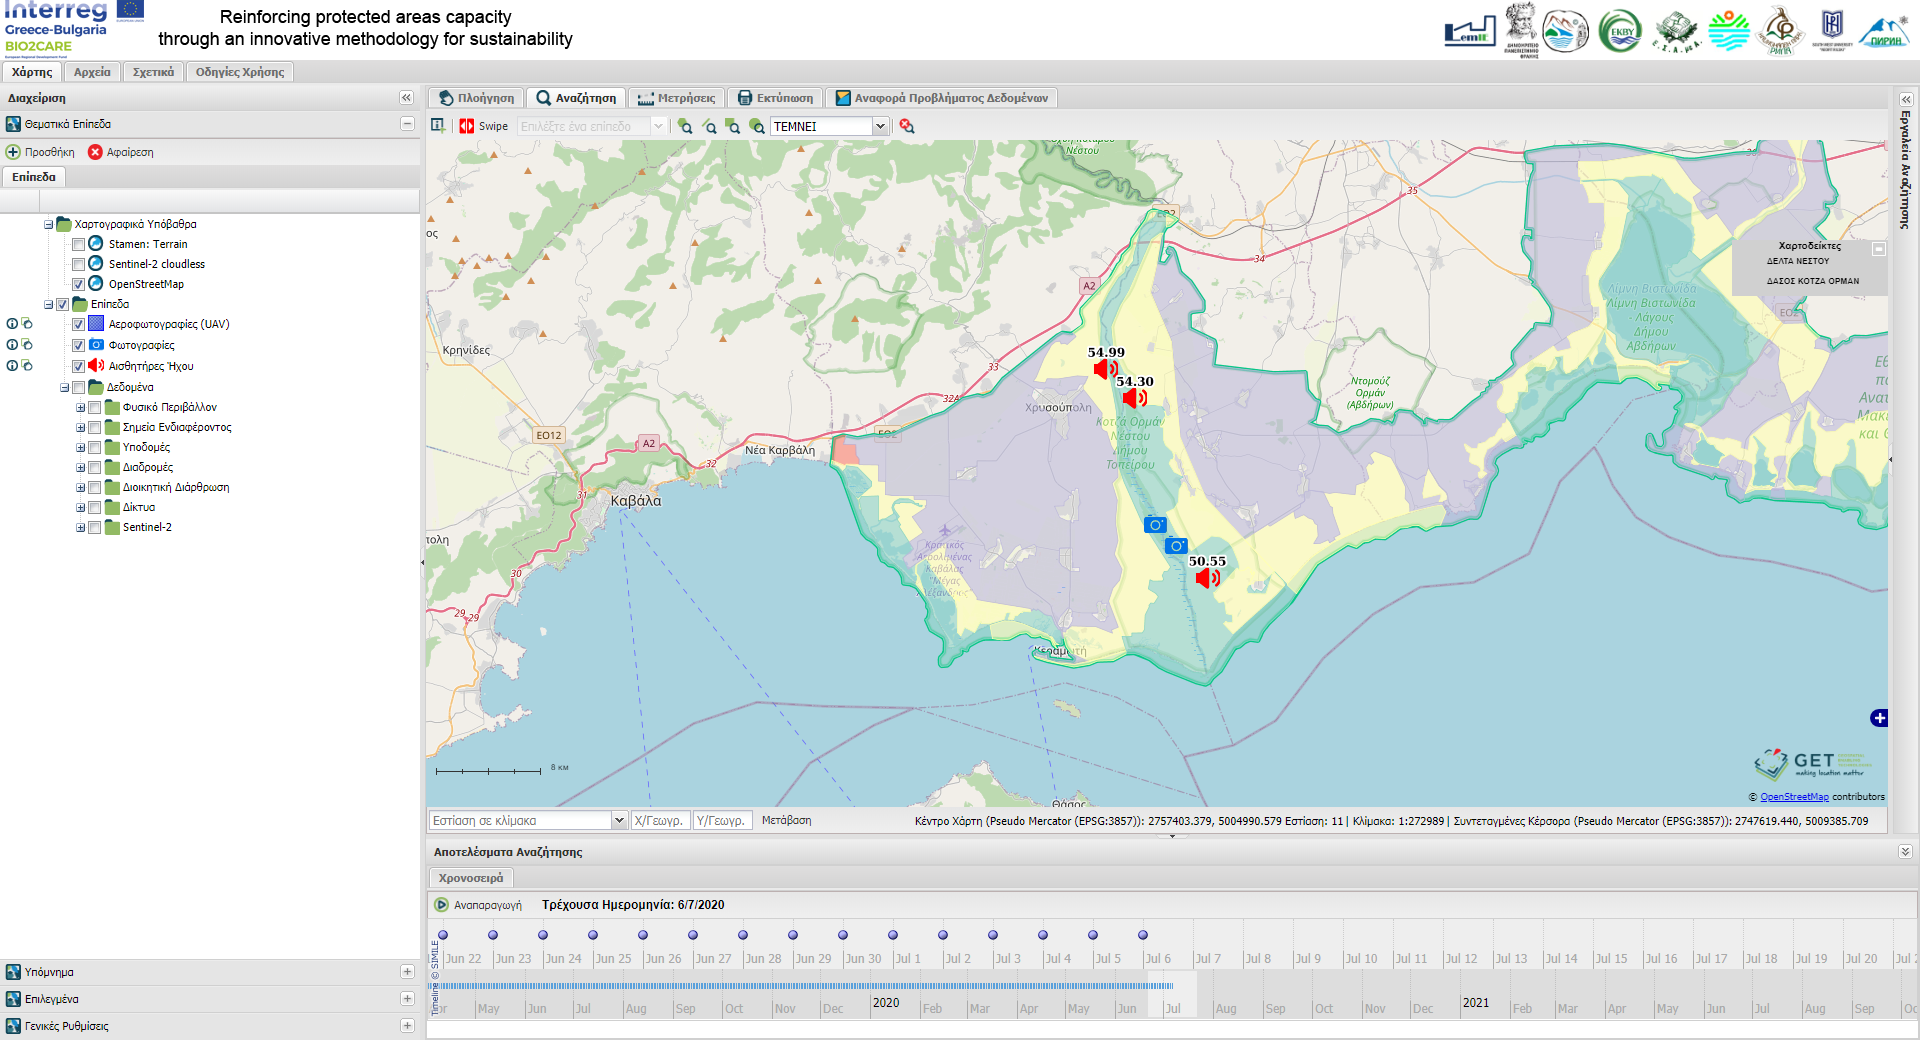Expand the Φυσικό Περιβάλλον folder
This screenshot has height=1040, width=1920.
tap(80, 407)
